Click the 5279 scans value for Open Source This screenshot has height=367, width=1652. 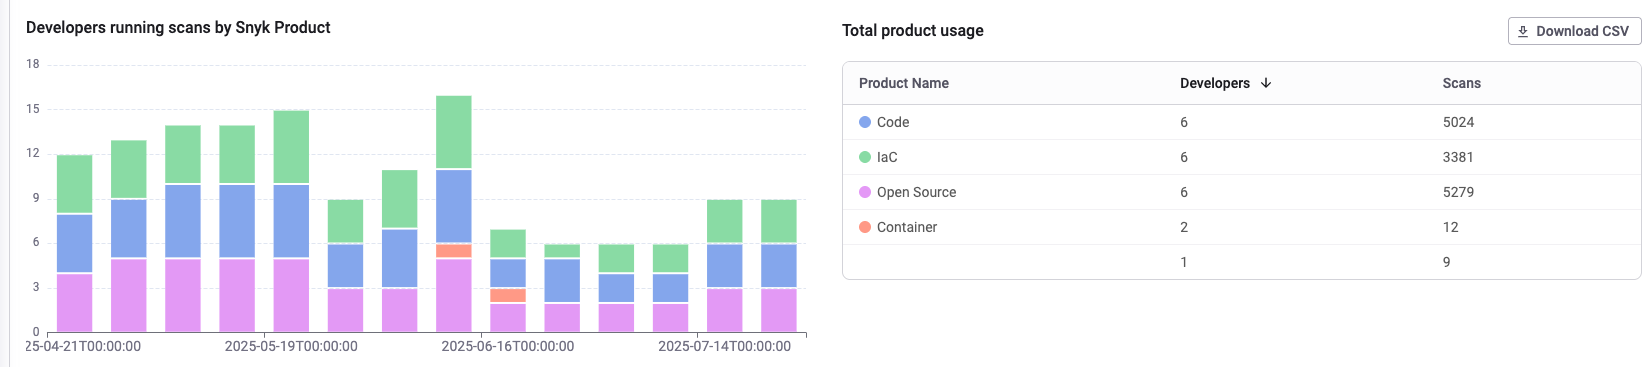tap(1458, 192)
